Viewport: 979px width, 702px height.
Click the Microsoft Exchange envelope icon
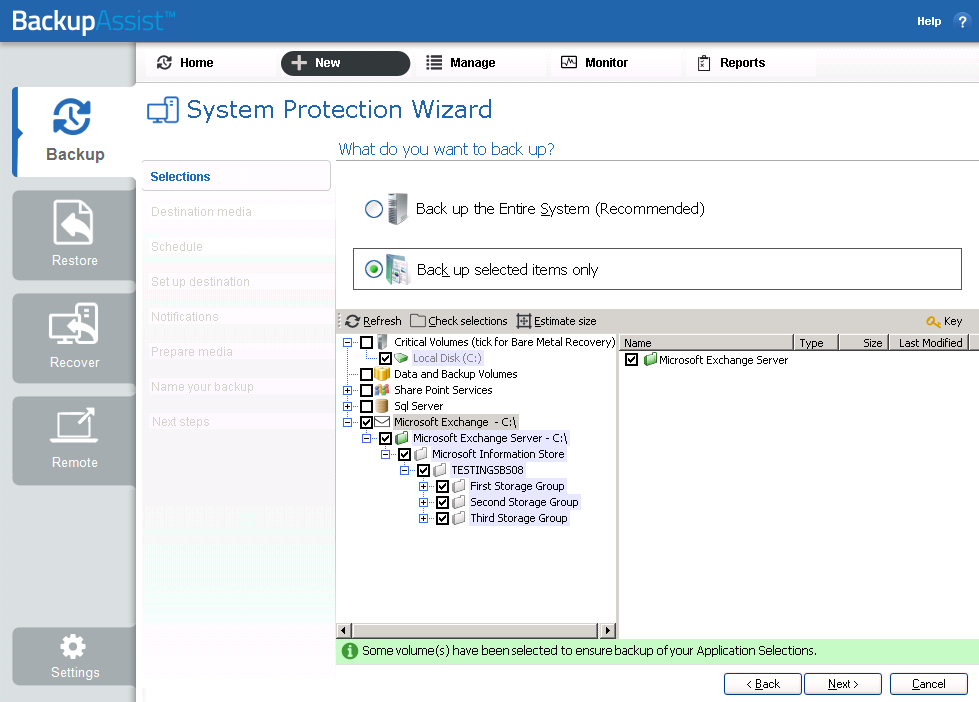(x=382, y=422)
